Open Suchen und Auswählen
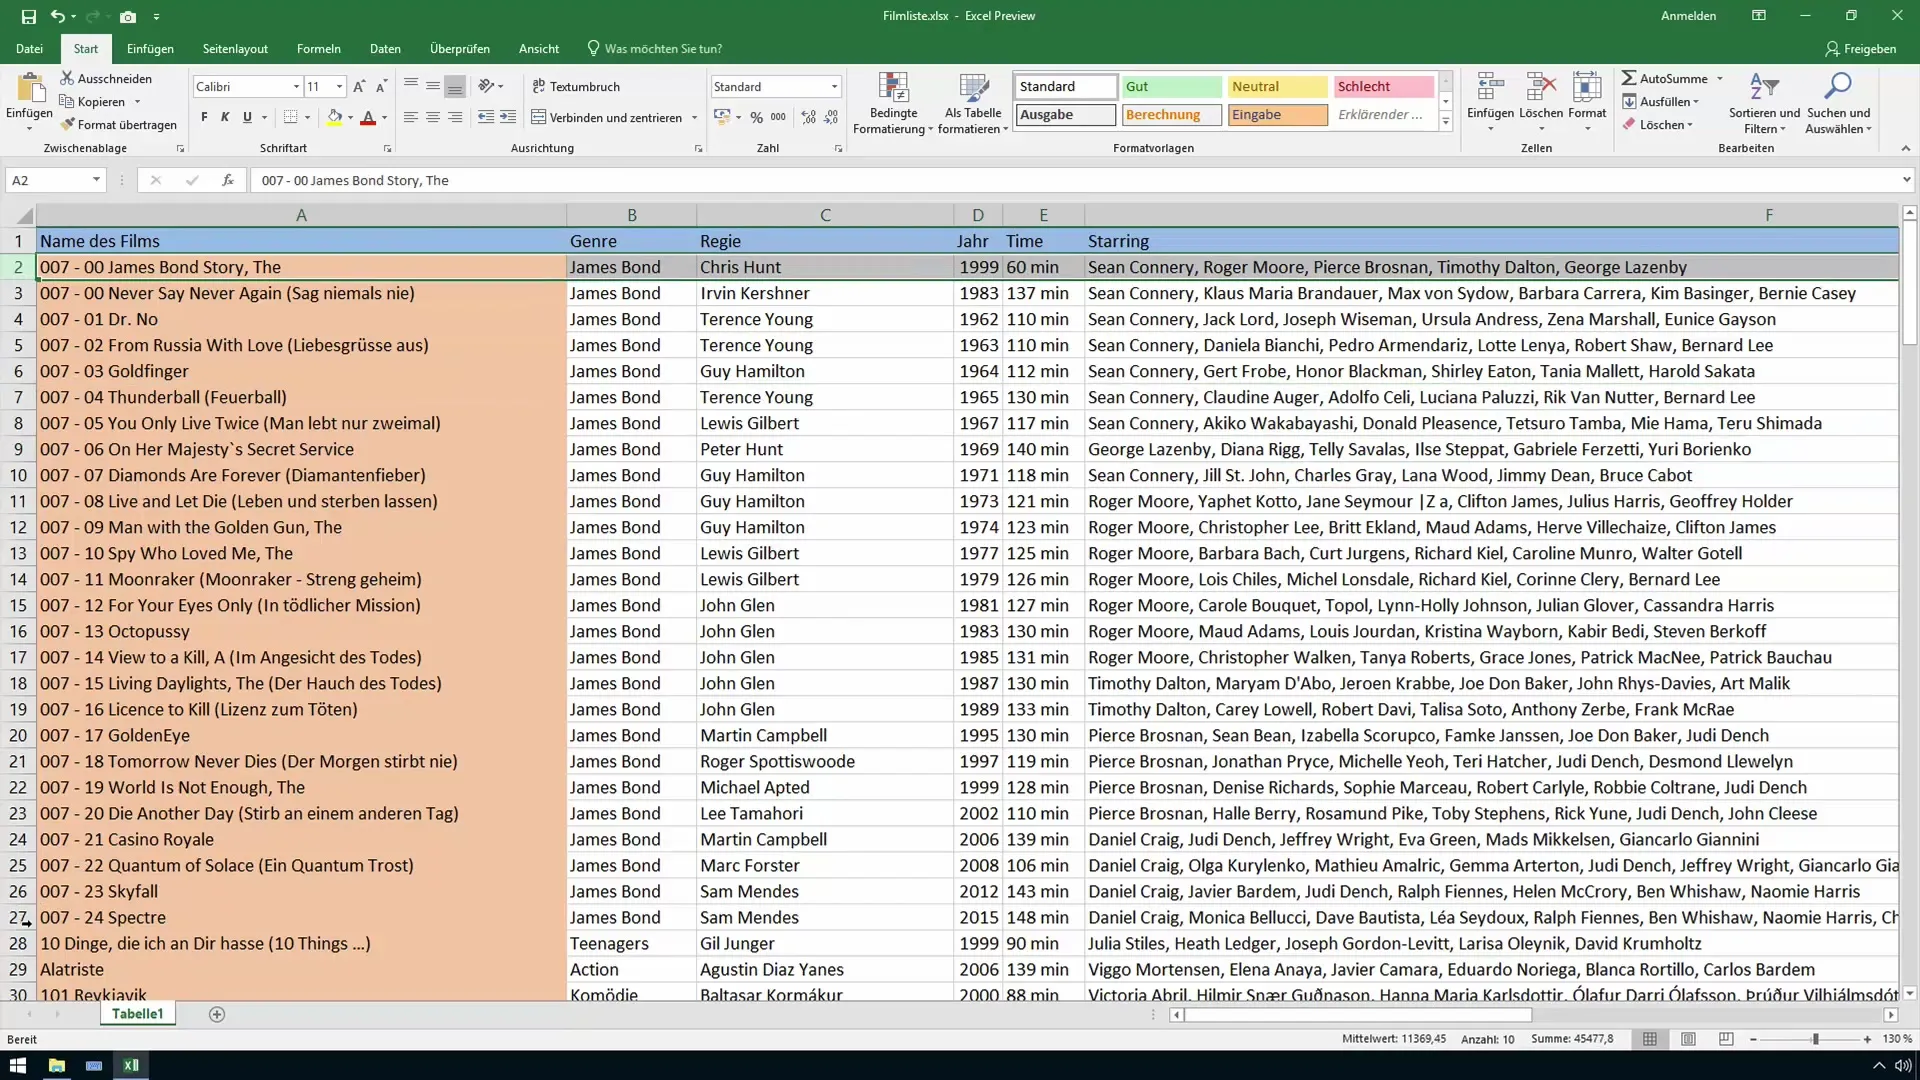1920x1080 pixels. [1838, 103]
